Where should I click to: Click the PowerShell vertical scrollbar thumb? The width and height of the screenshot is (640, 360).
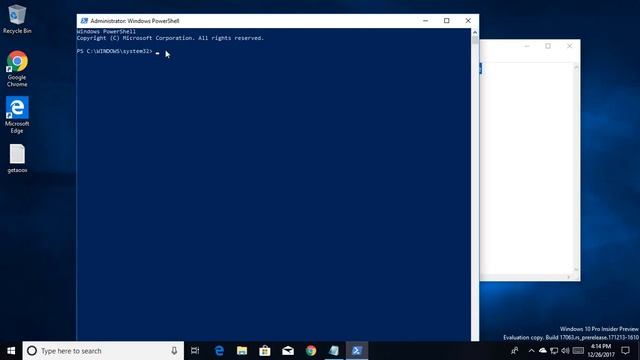tap(475, 40)
